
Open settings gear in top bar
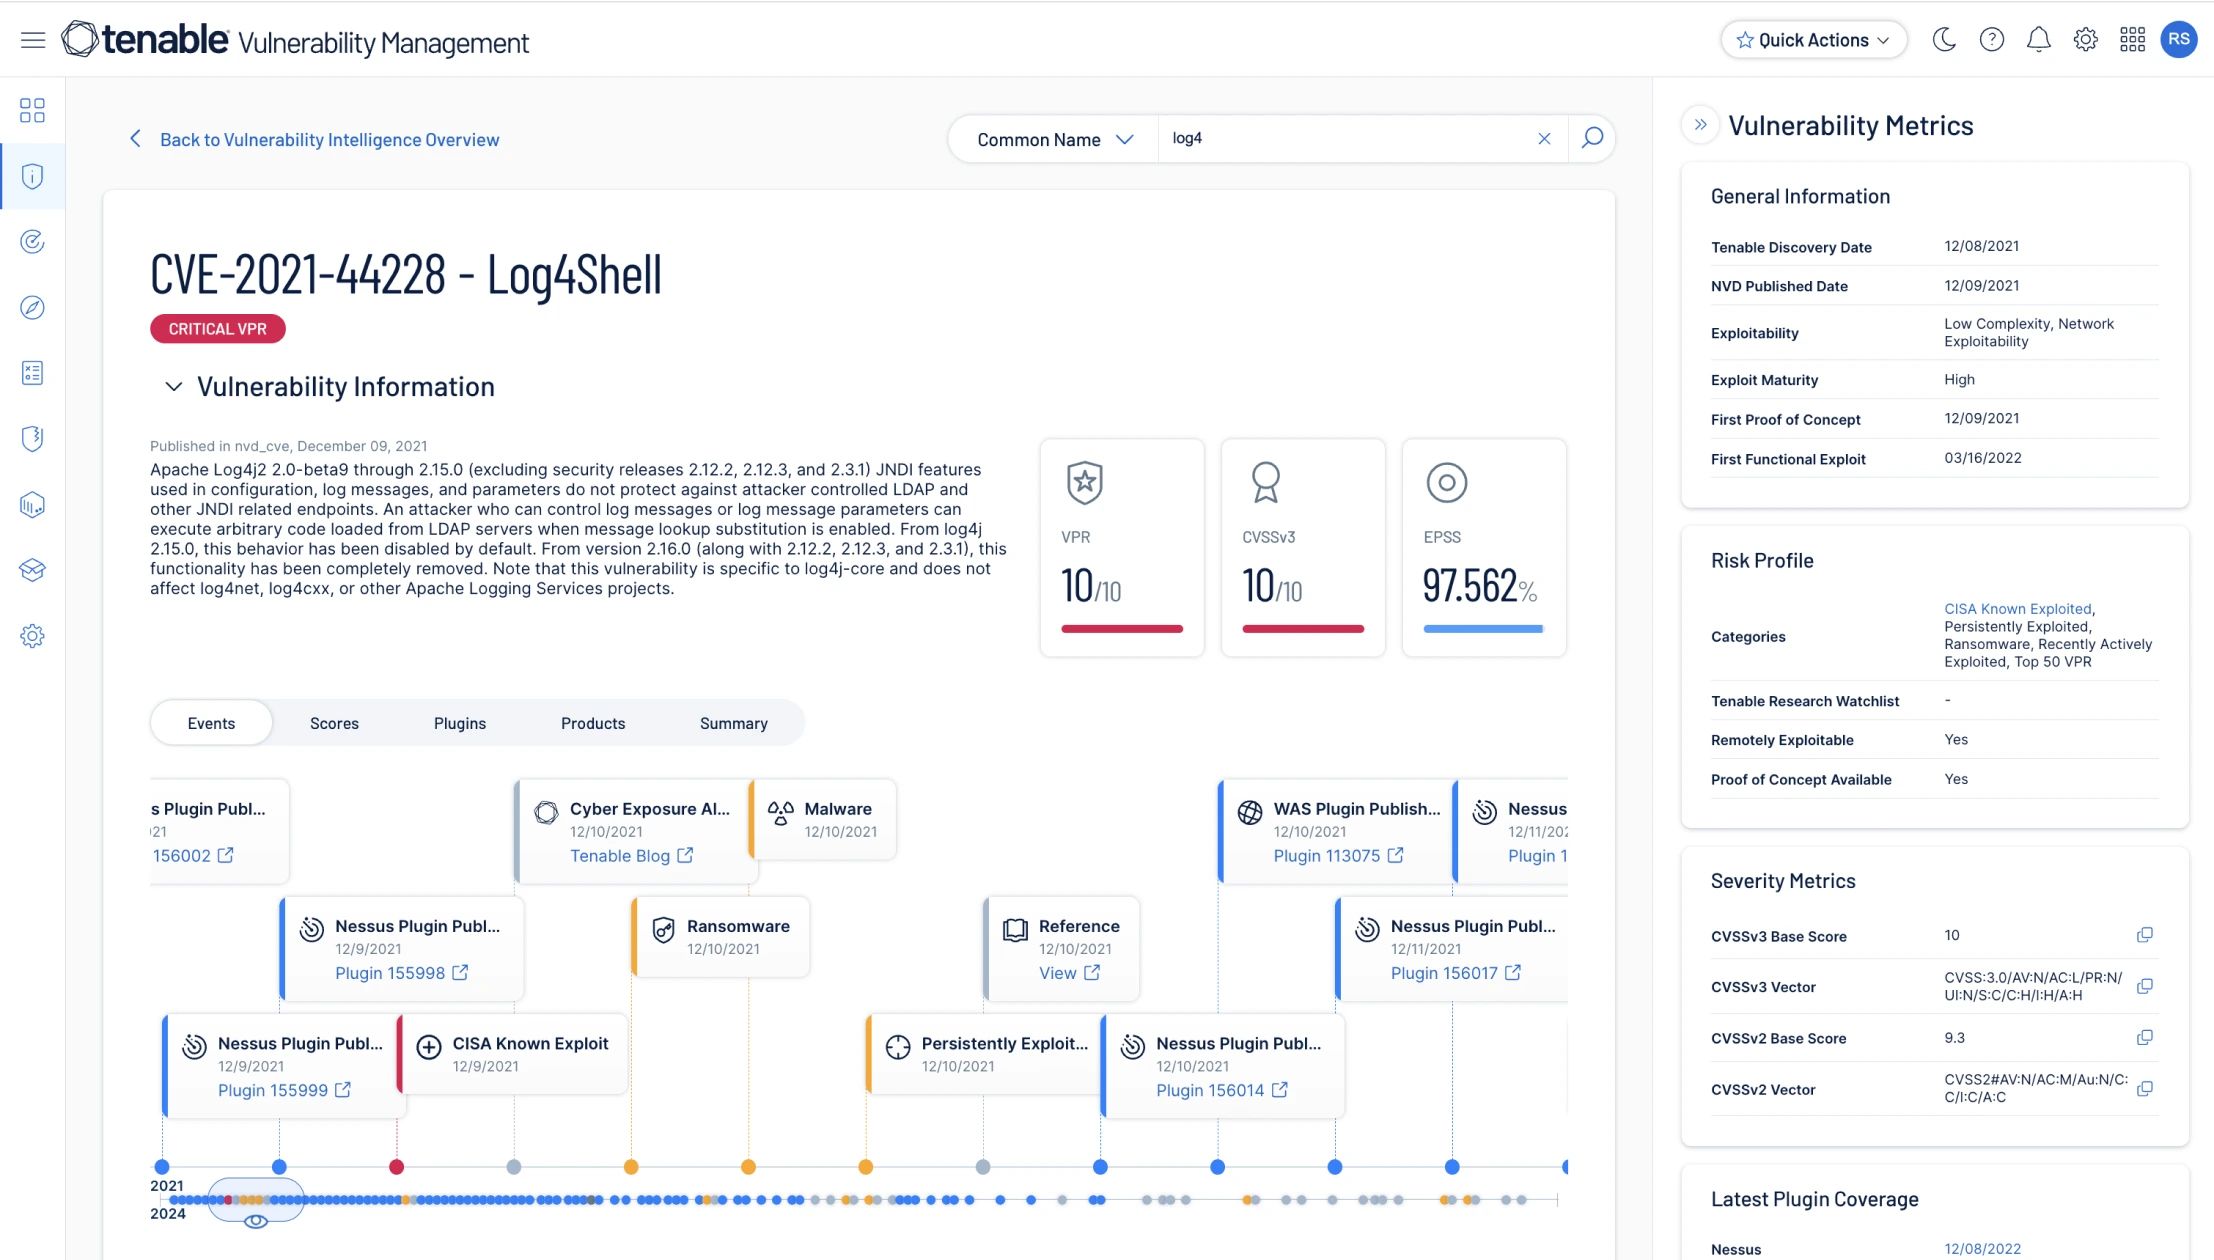tap(2085, 40)
